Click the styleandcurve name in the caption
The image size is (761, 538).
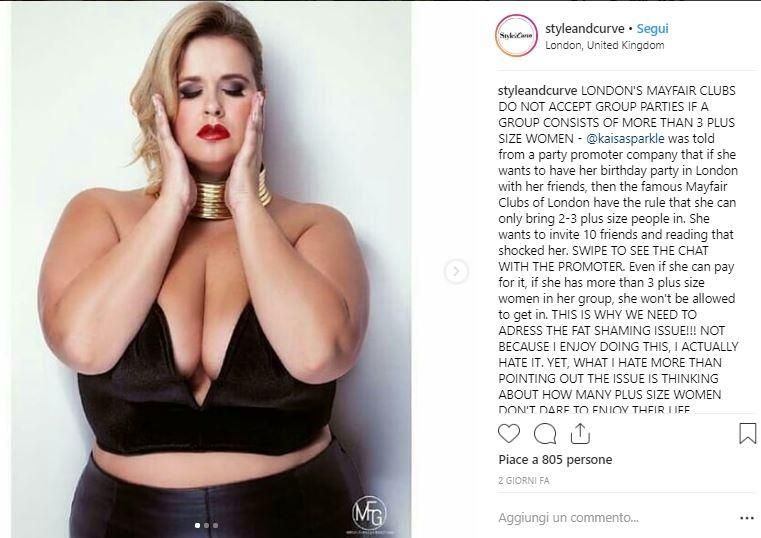[x=538, y=91]
